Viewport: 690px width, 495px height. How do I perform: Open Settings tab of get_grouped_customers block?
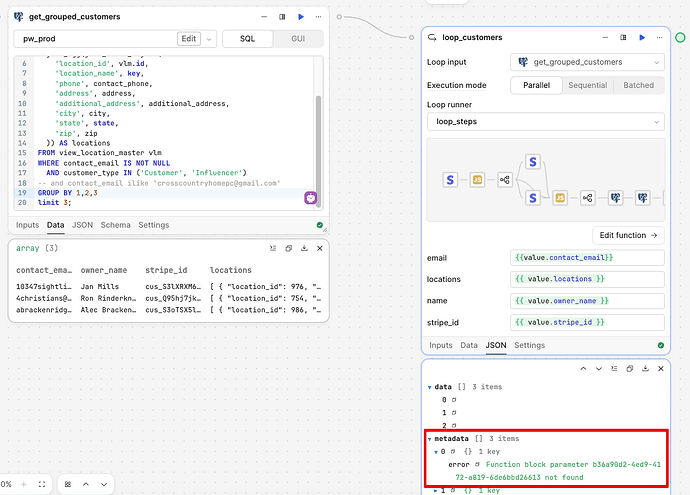(154, 225)
